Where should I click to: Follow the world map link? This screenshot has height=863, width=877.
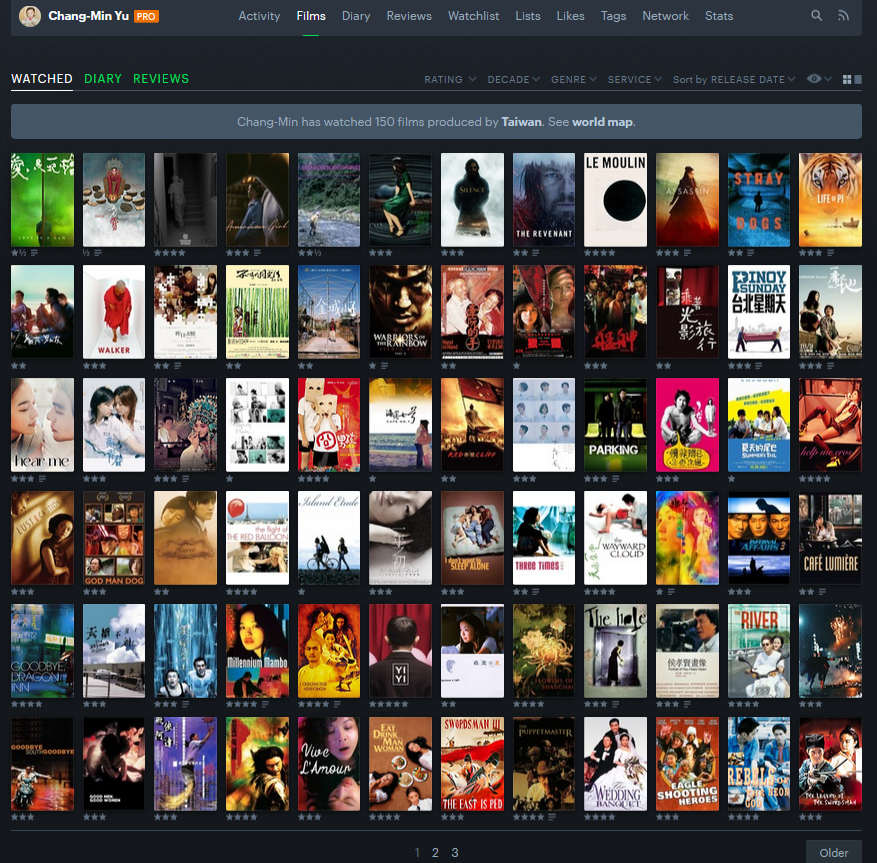point(602,122)
